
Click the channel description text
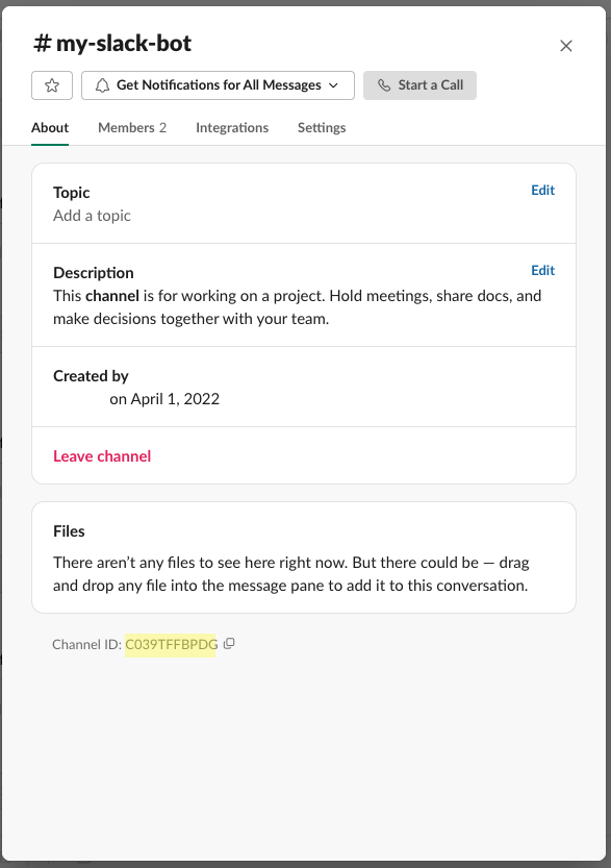point(297,307)
